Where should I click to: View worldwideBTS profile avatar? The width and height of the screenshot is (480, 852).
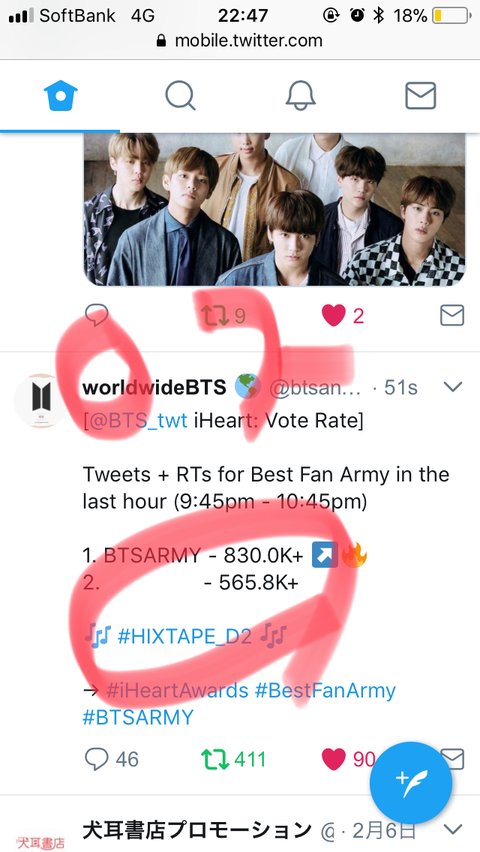[x=41, y=400]
